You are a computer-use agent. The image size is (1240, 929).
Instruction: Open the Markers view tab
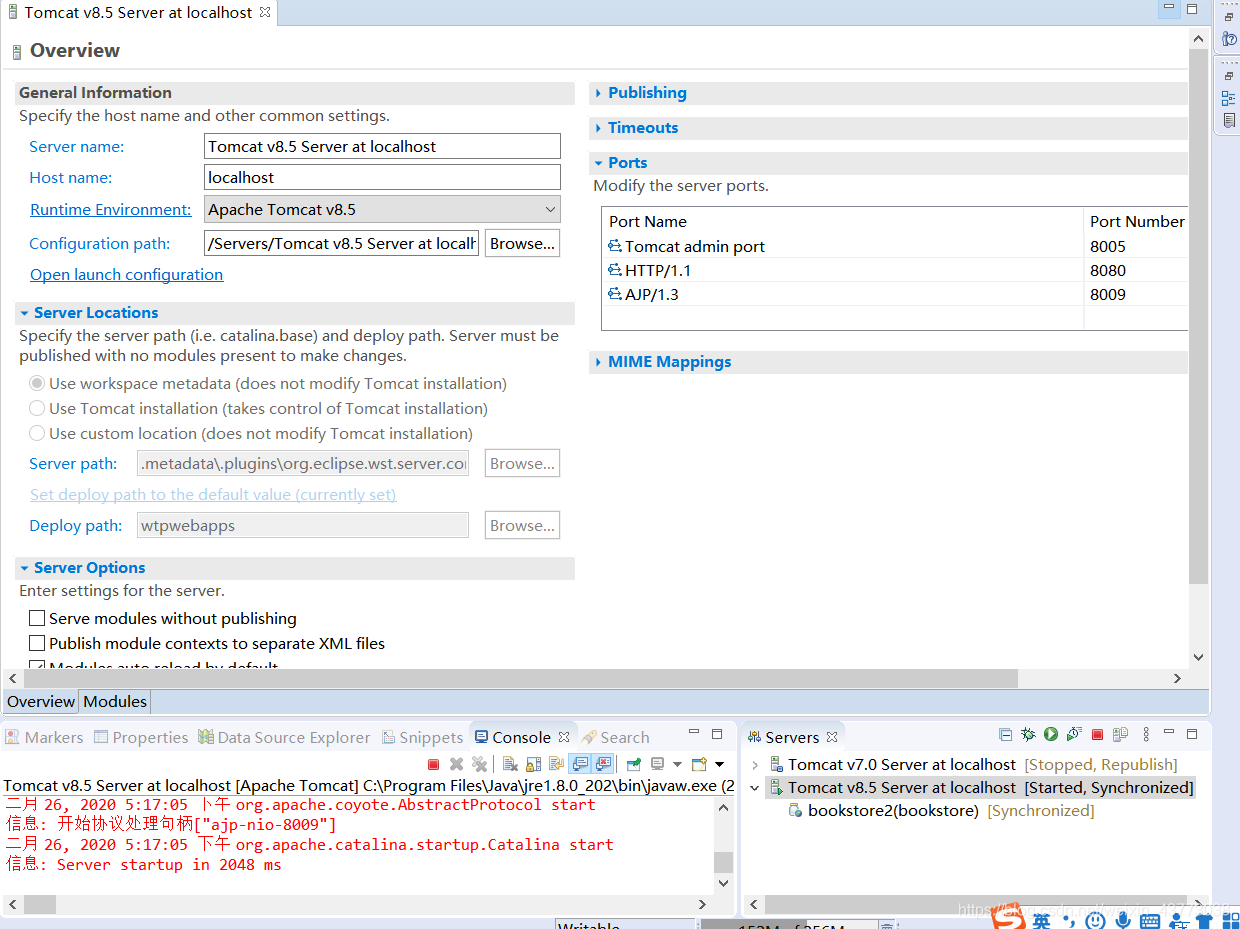click(44, 737)
